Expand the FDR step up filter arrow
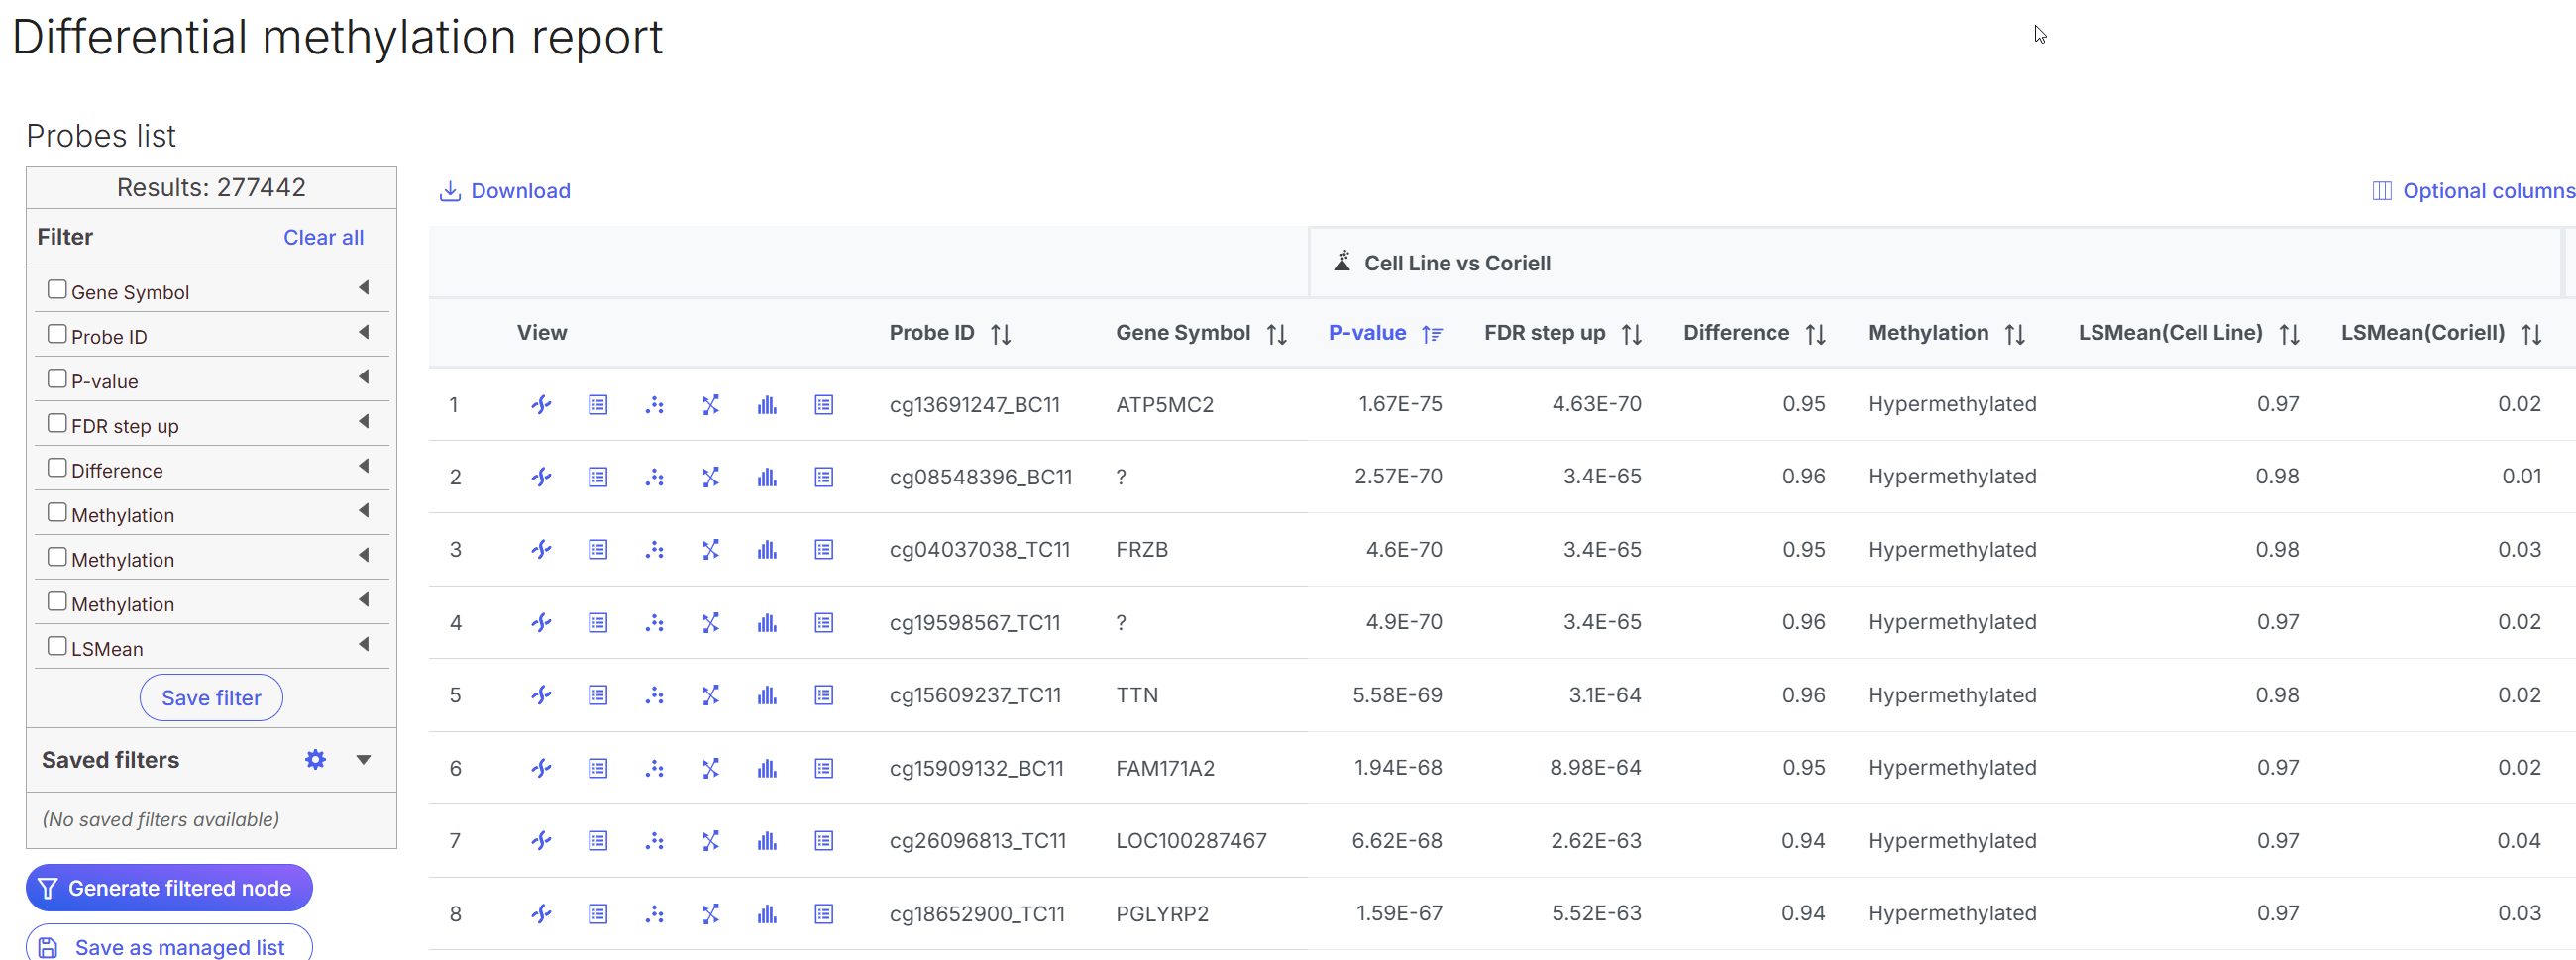Image resolution: width=2576 pixels, height=960 pixels. (363, 422)
